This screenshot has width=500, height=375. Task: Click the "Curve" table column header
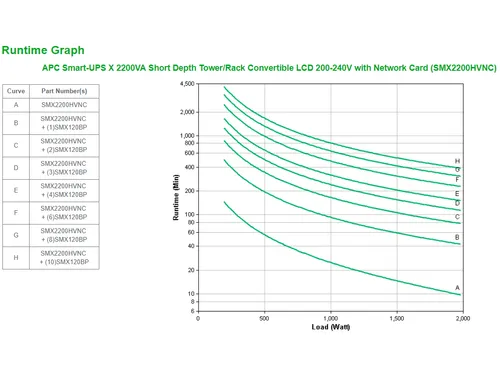(x=16, y=91)
